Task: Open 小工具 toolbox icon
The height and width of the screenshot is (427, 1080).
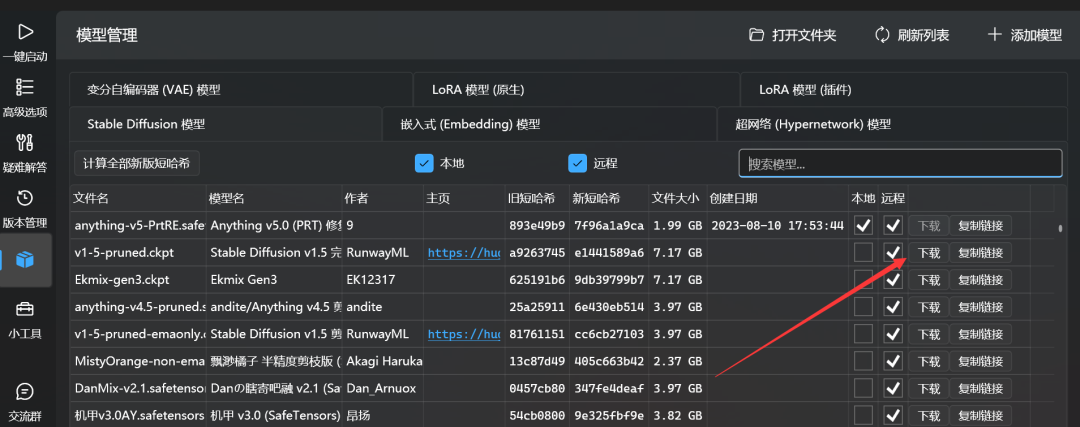Action: (x=25, y=309)
